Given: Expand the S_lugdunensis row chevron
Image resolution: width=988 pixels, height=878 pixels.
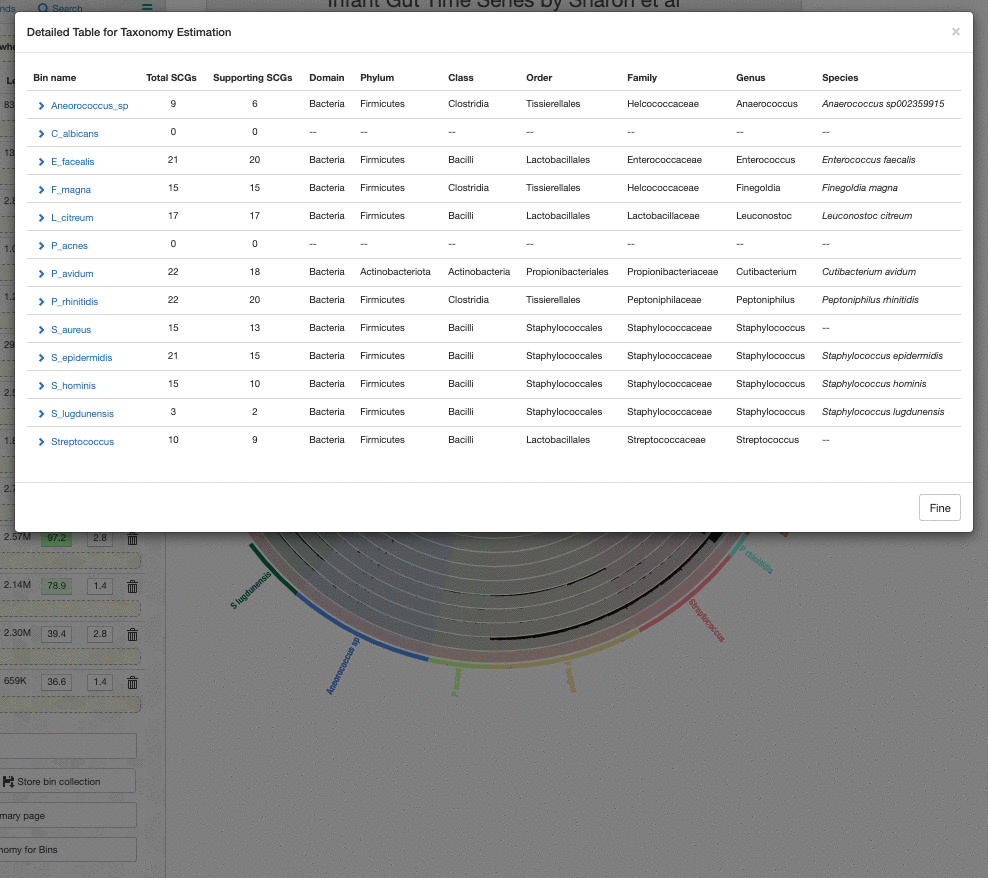Looking at the screenshot, I should 42,414.
